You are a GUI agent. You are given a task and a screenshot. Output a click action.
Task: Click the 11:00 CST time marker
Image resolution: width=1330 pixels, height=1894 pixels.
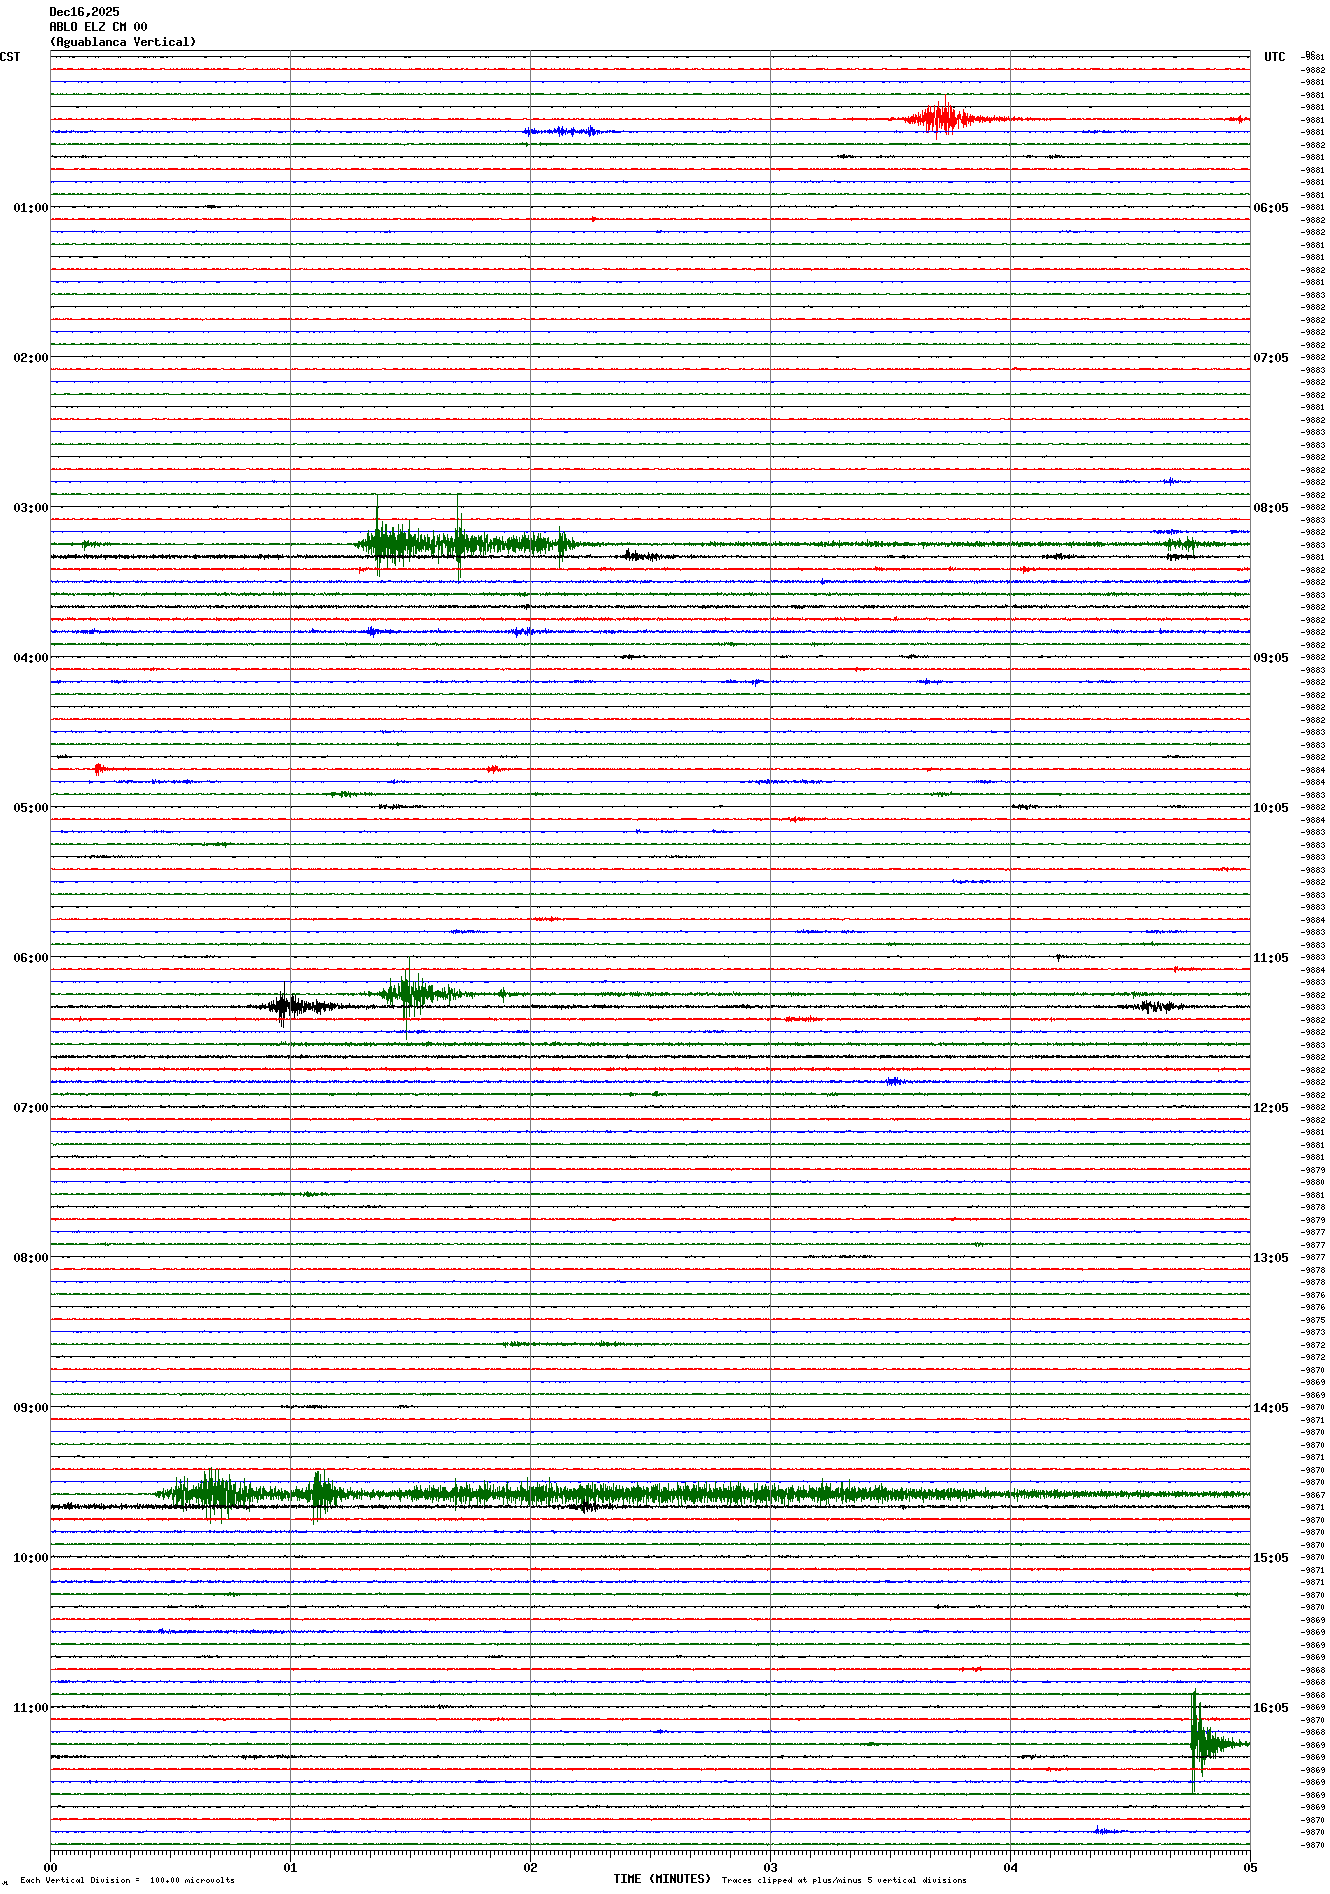click(x=30, y=1708)
